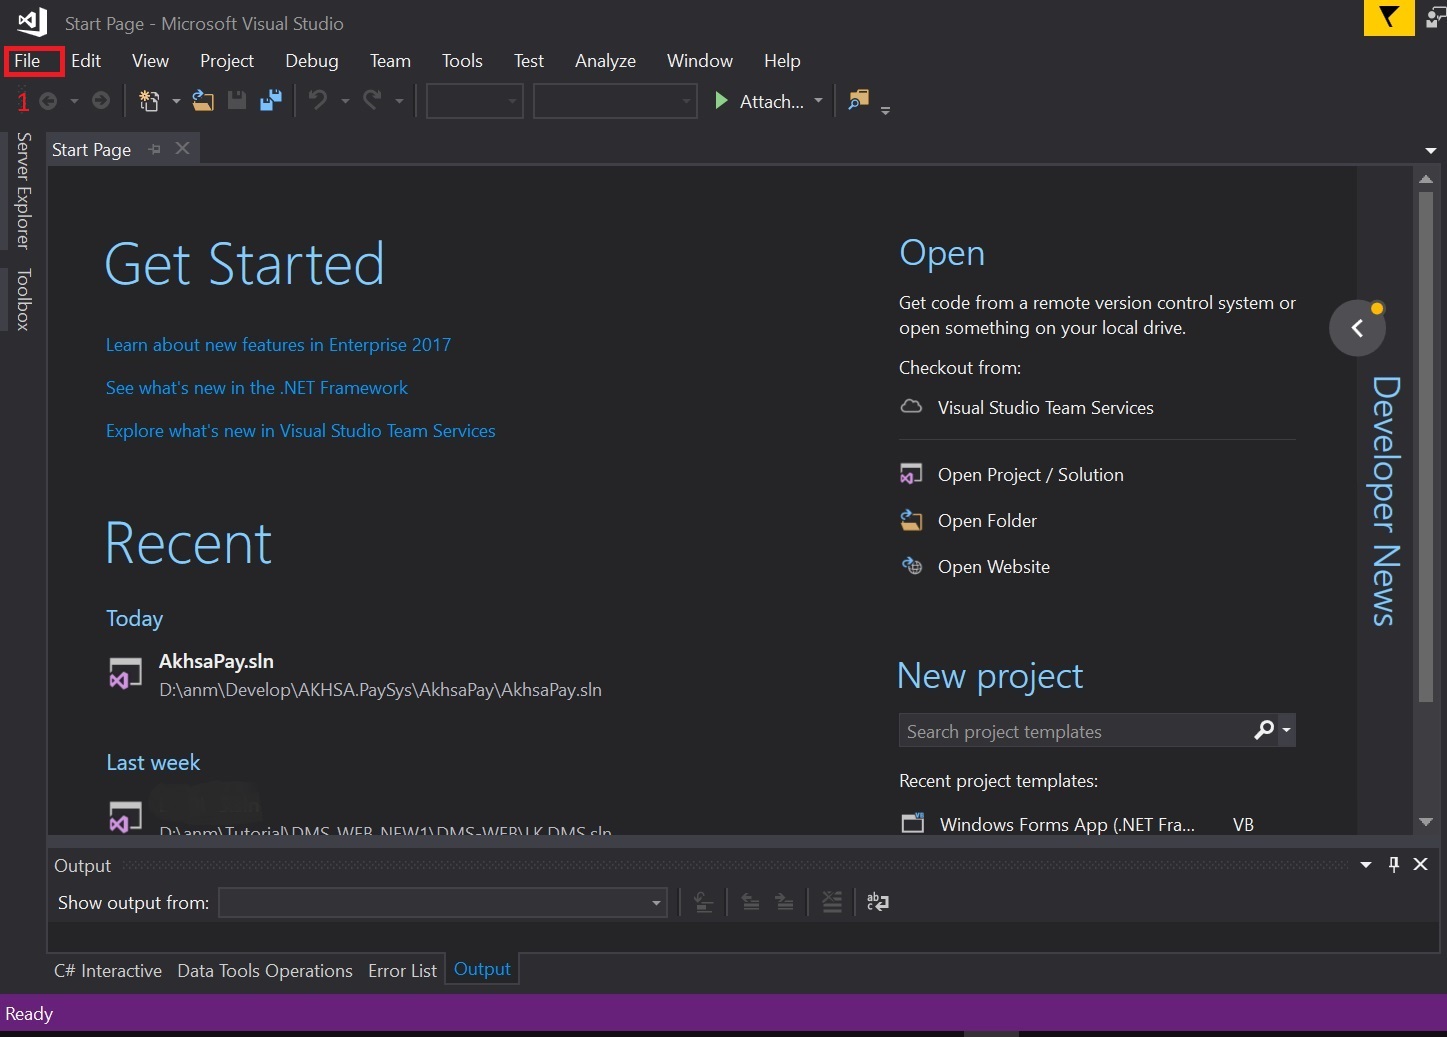Follow the .NET Framework what's new link

256,388
